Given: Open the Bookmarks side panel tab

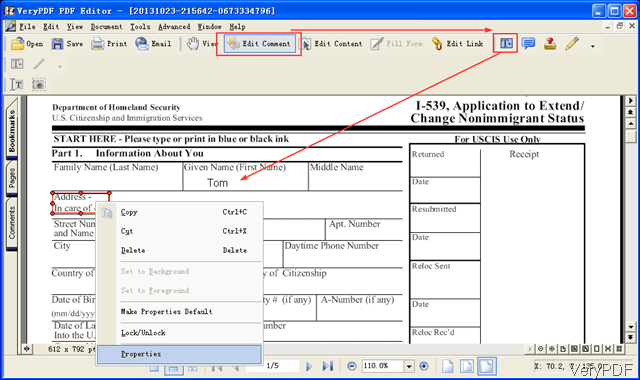Looking at the screenshot, I should pos(12,130).
